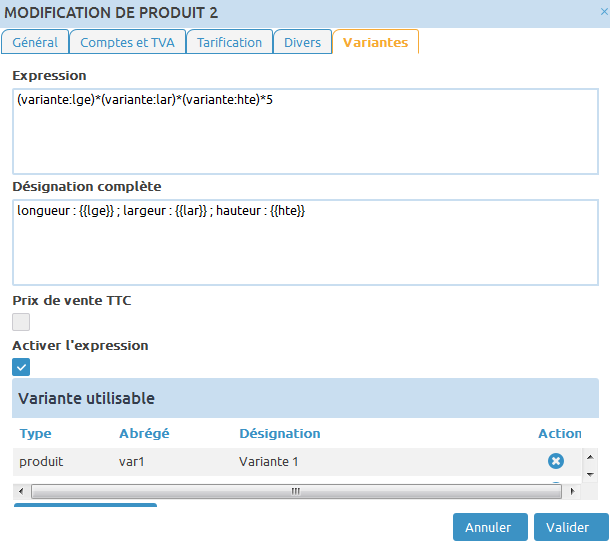Confirm changes with the Valider button
The image size is (610, 544).
coord(567,527)
